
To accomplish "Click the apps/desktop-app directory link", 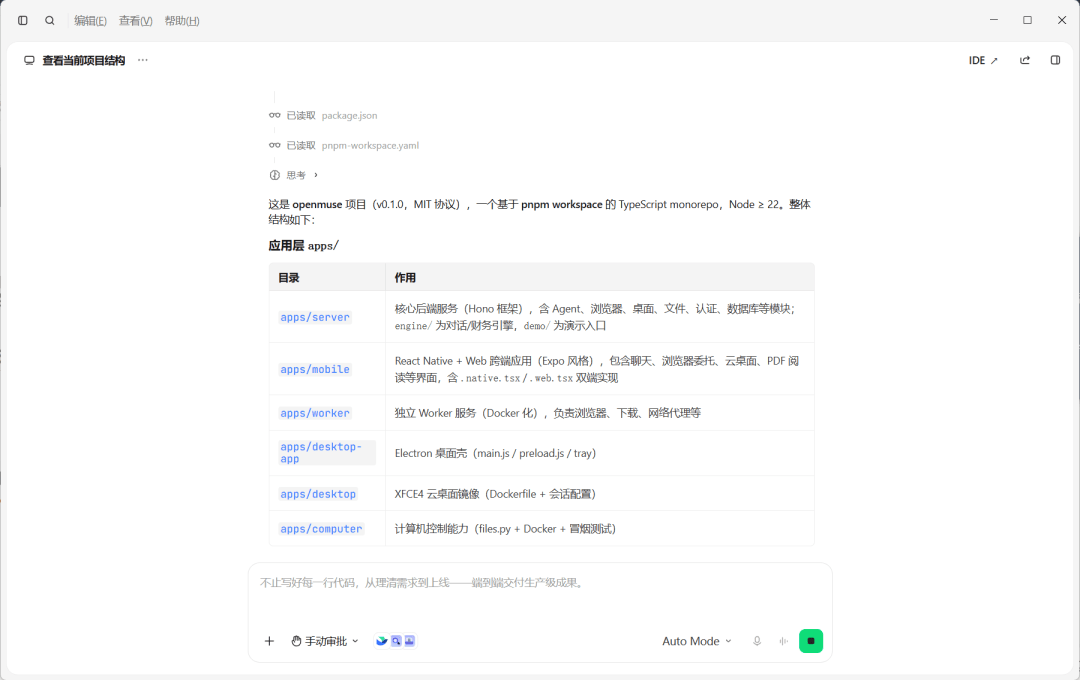I will pyautogui.click(x=321, y=453).
